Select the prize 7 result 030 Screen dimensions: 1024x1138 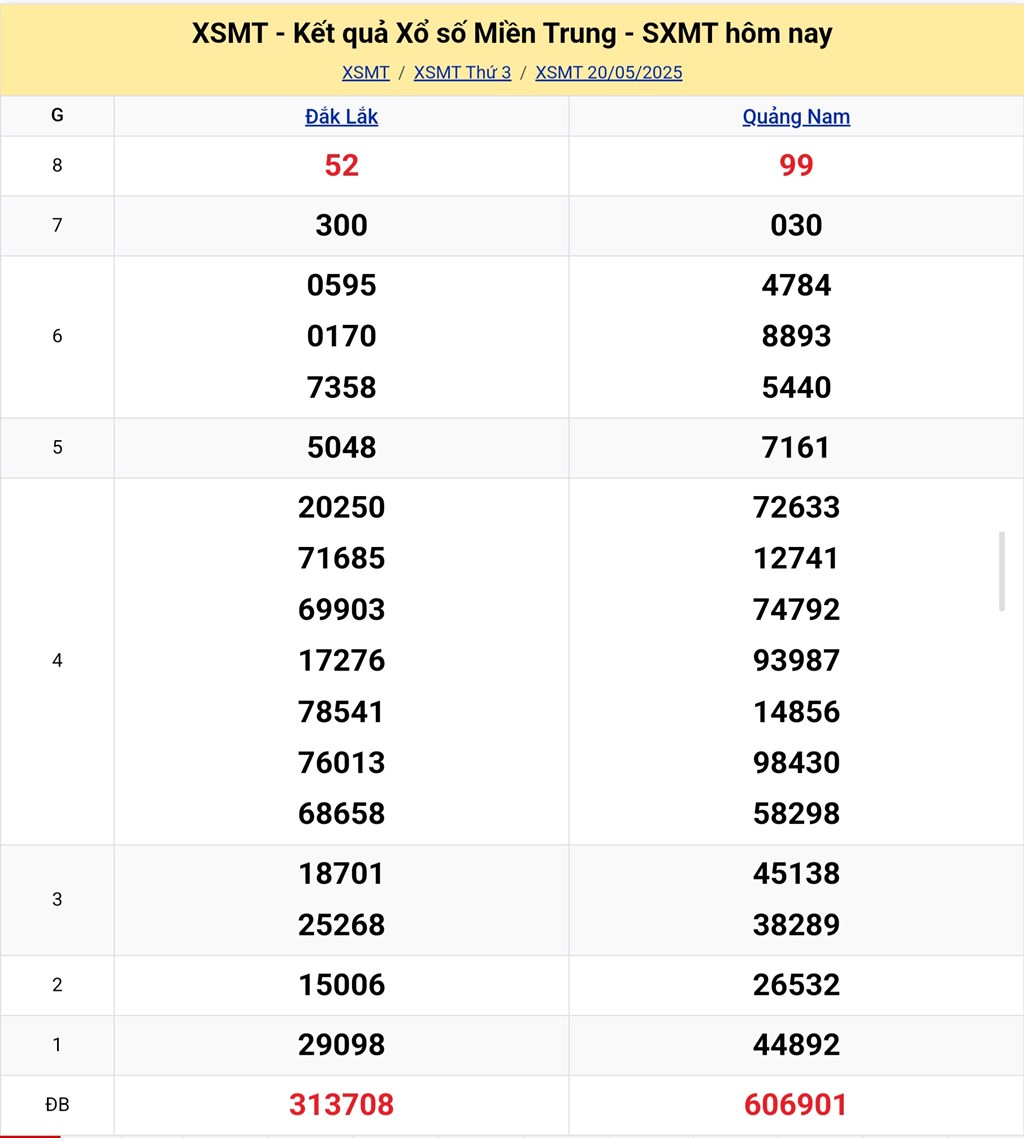tap(796, 226)
